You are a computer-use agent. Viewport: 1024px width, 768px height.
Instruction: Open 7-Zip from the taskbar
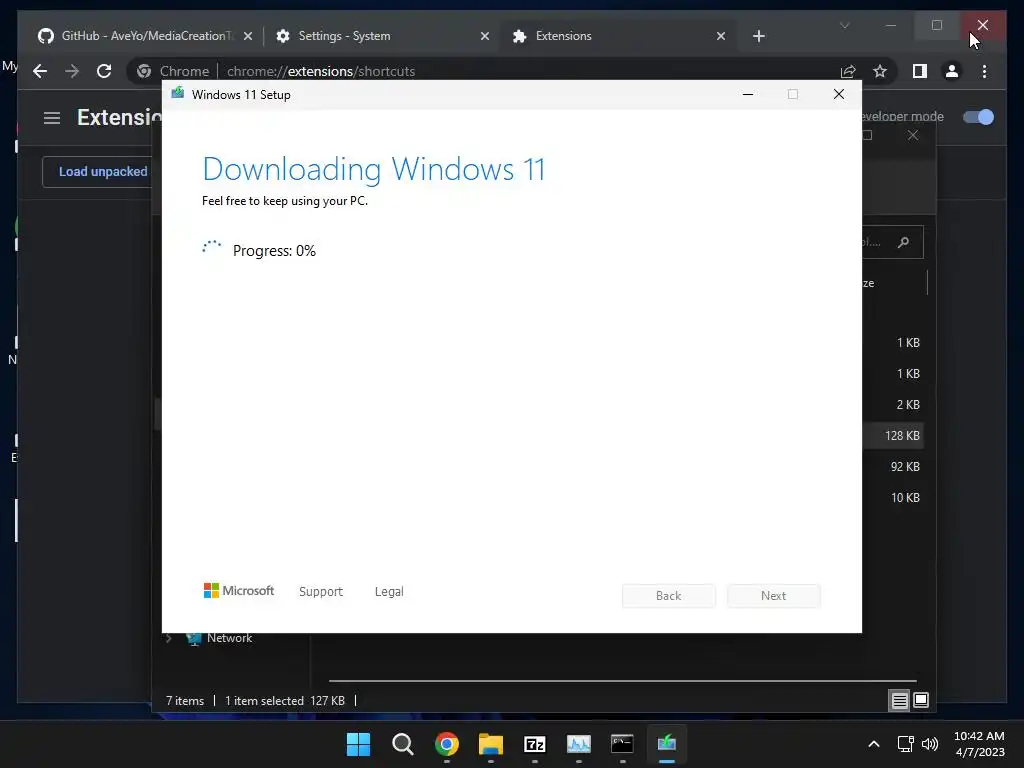[x=535, y=744]
